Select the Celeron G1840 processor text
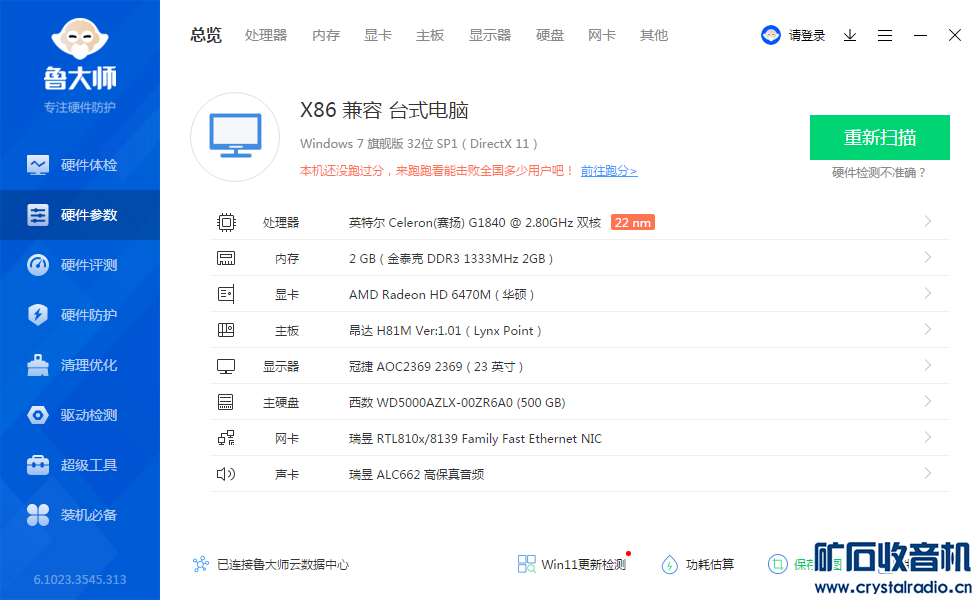 (x=474, y=222)
